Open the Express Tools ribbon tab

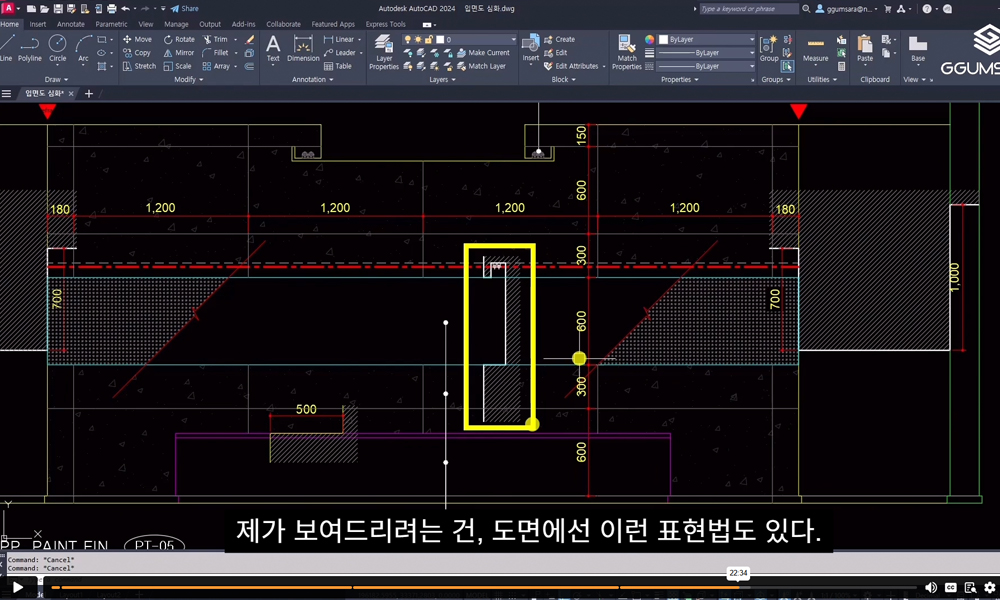pyautogui.click(x=386, y=24)
